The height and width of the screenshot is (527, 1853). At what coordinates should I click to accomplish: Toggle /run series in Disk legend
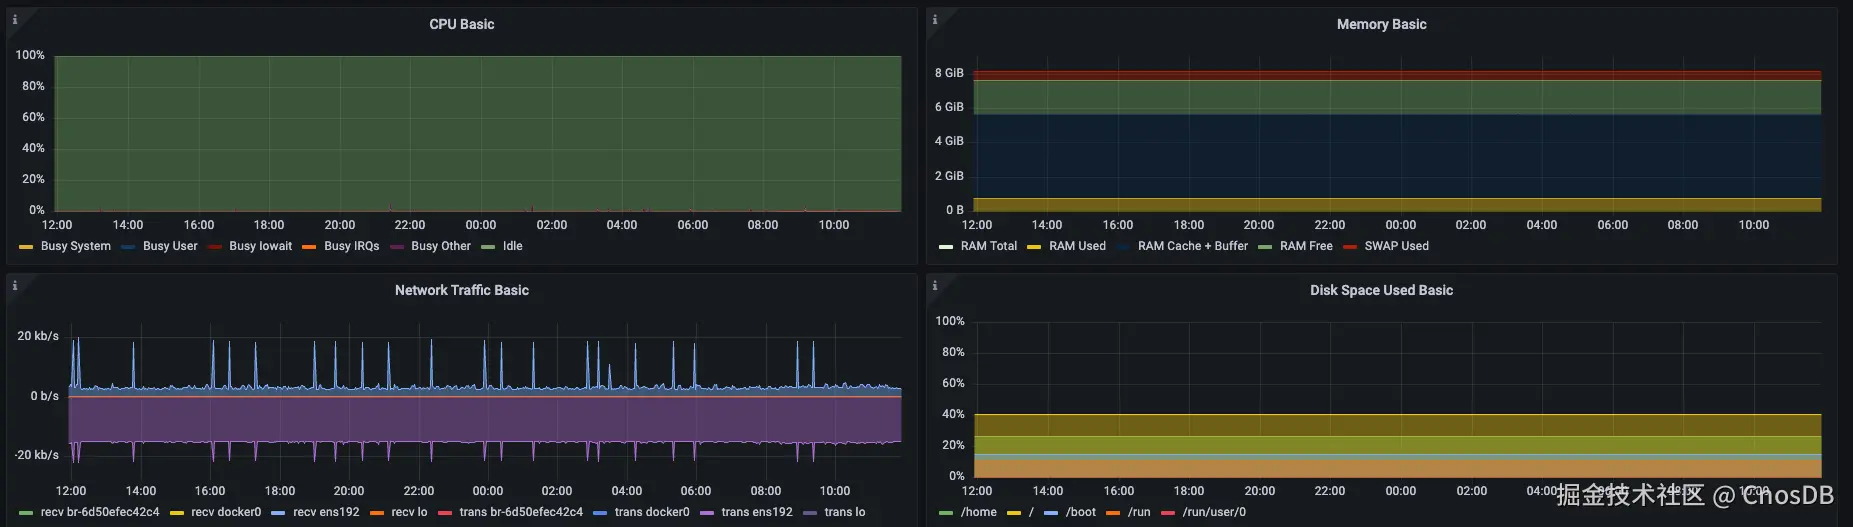[1139, 512]
